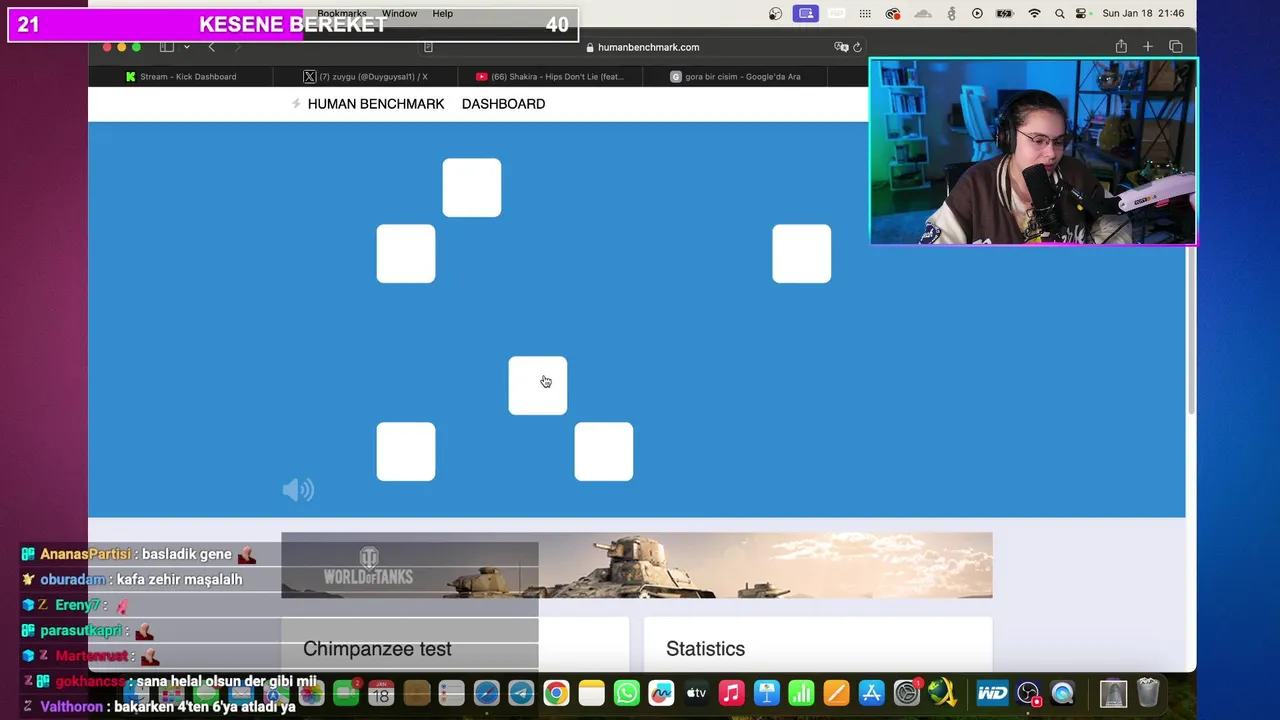Open the Wi-Fi menu bar icon
Viewport: 1280px width, 720px height.
[1034, 13]
